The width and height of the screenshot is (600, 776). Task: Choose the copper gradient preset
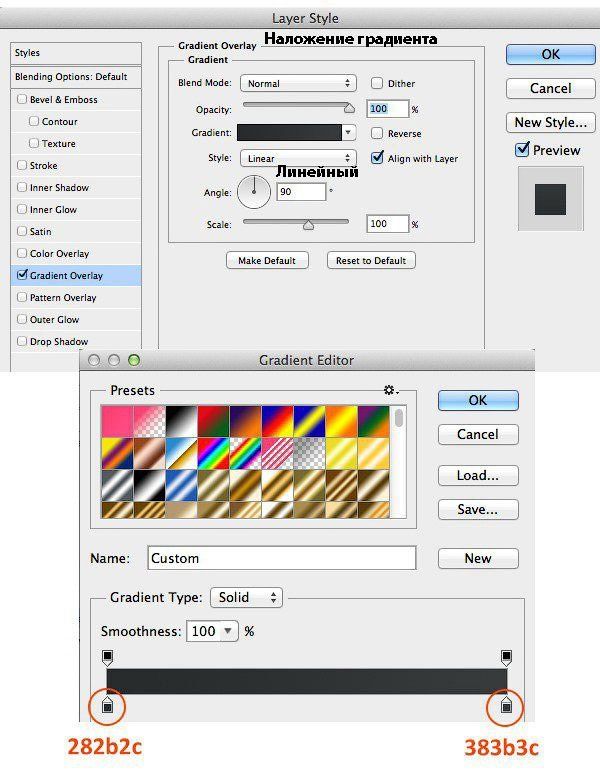pos(150,453)
